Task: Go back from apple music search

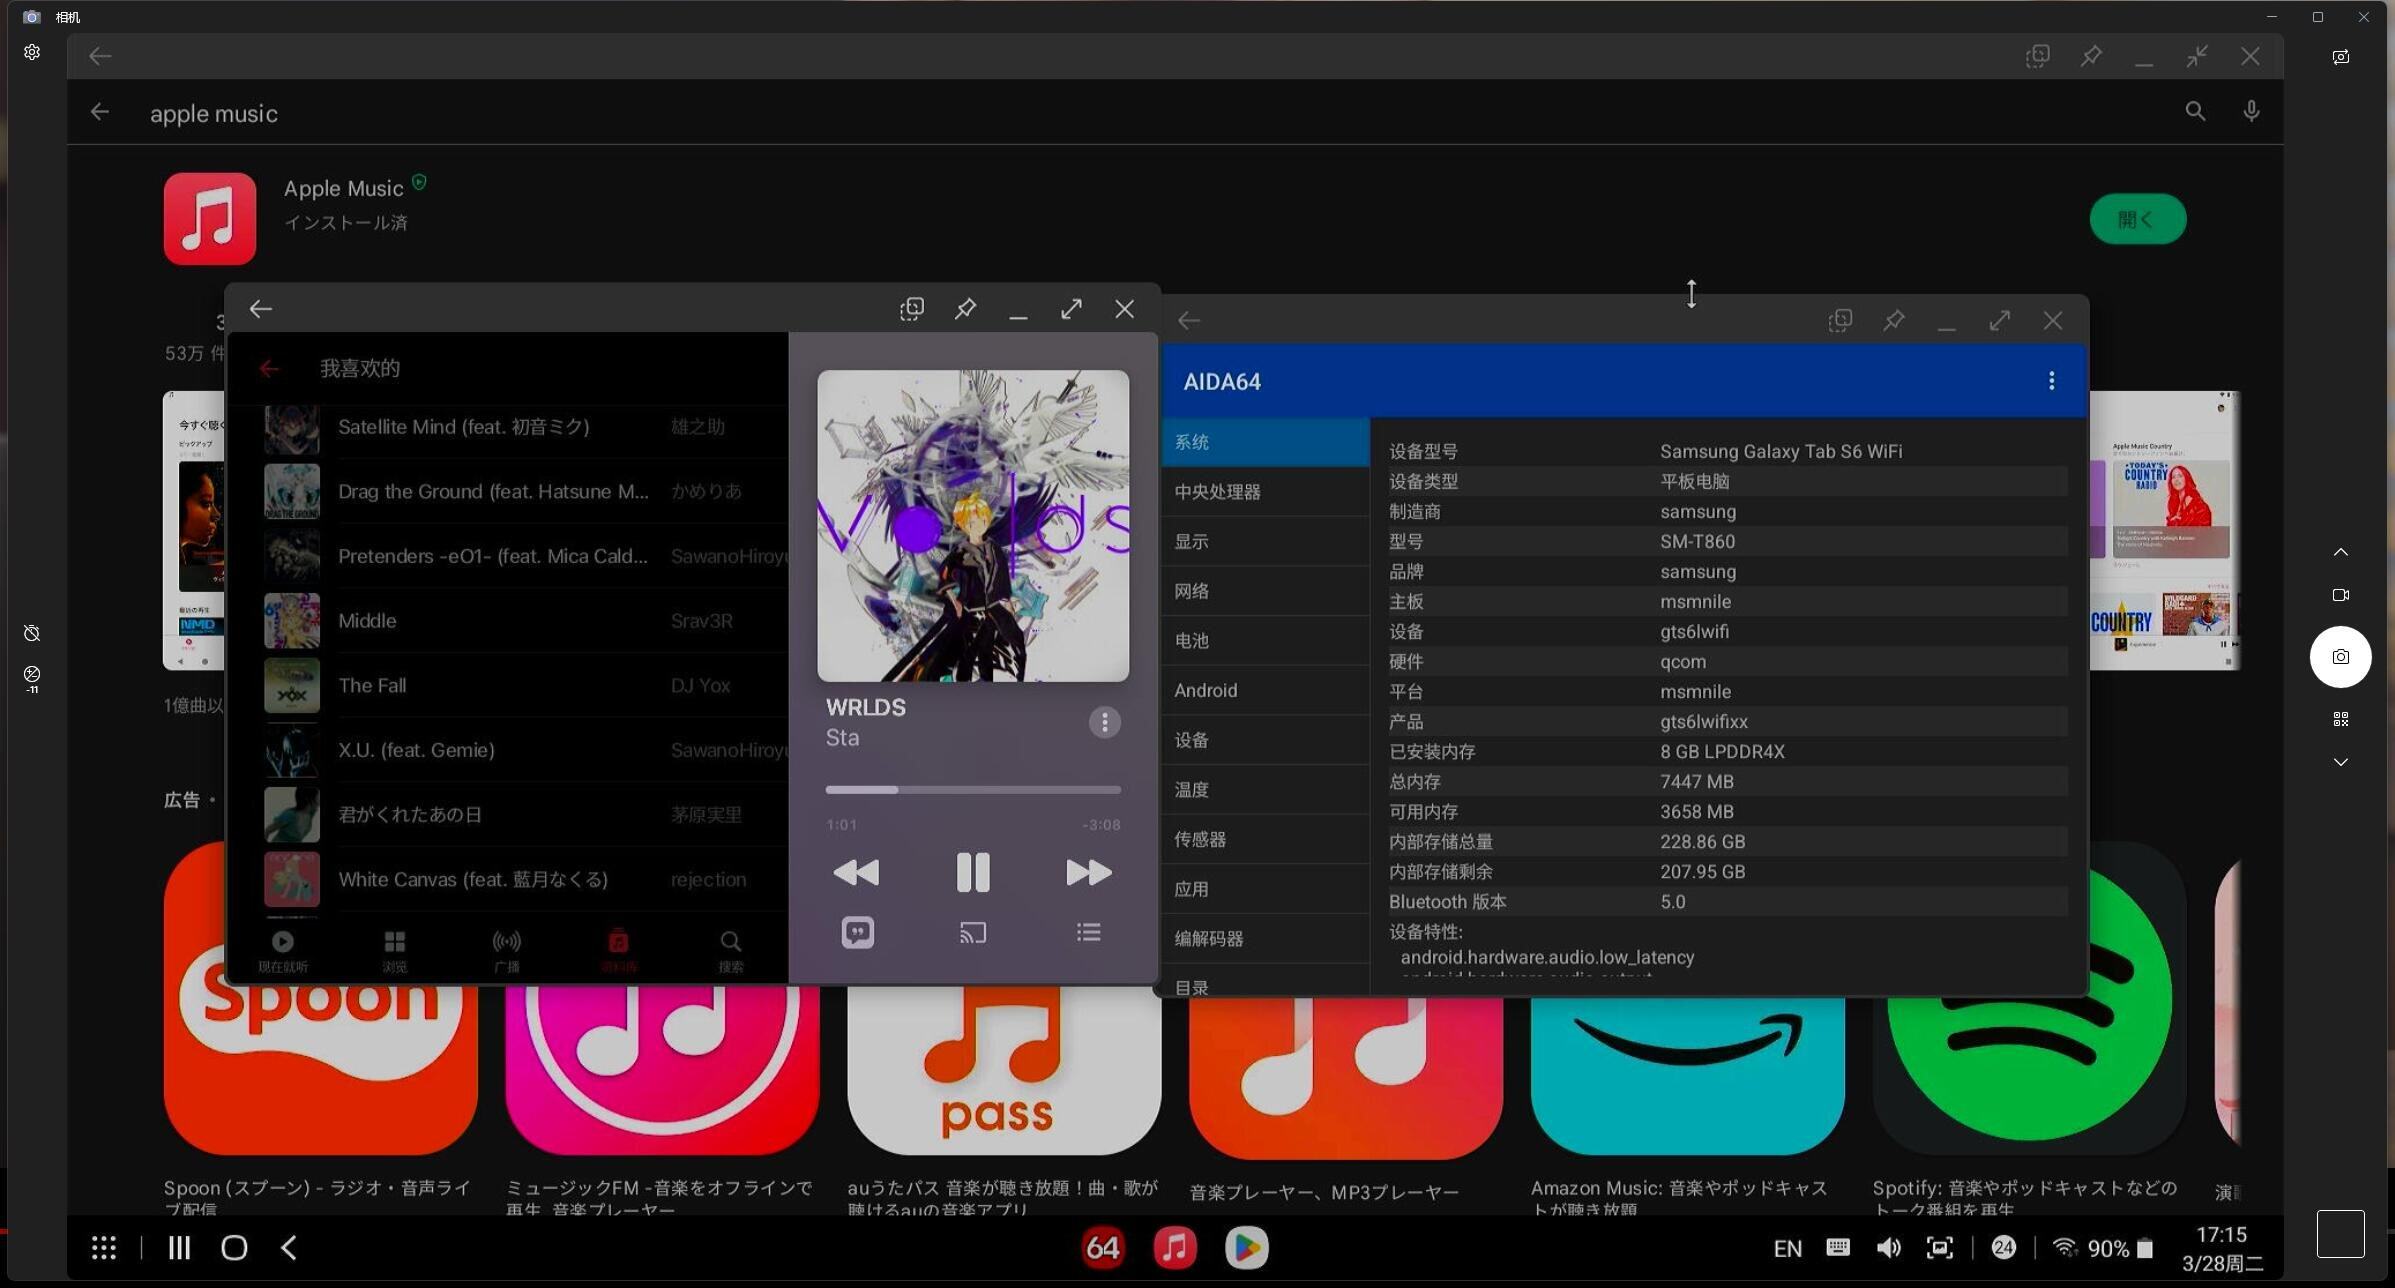Action: [x=99, y=112]
